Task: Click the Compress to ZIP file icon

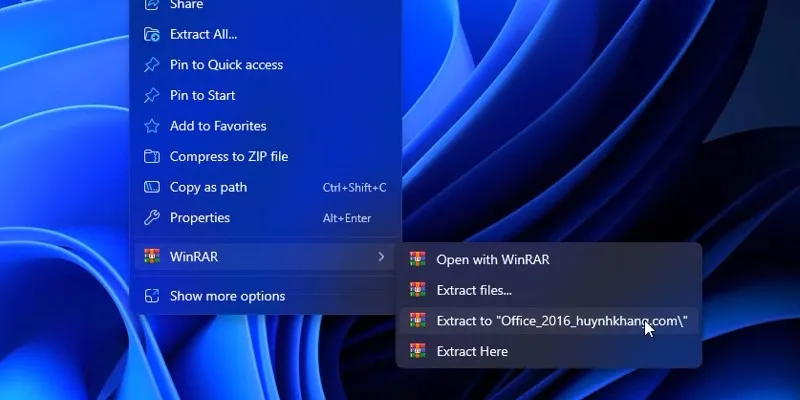Action: (x=152, y=157)
